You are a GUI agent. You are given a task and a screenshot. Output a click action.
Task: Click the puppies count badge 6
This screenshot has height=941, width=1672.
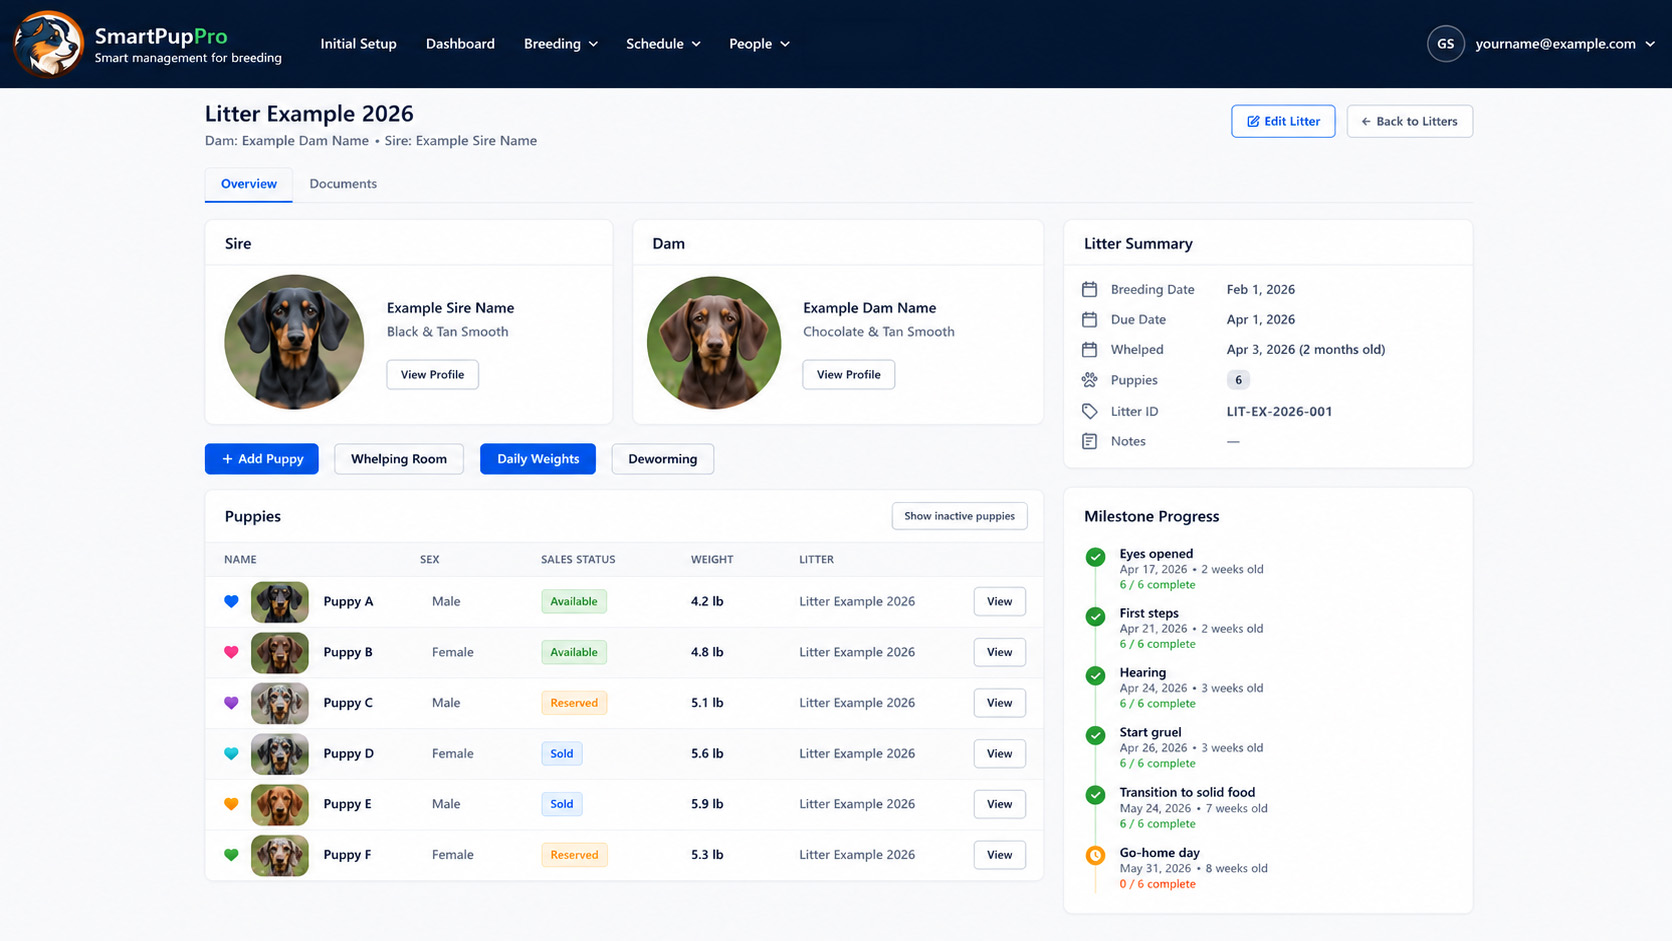tap(1238, 380)
